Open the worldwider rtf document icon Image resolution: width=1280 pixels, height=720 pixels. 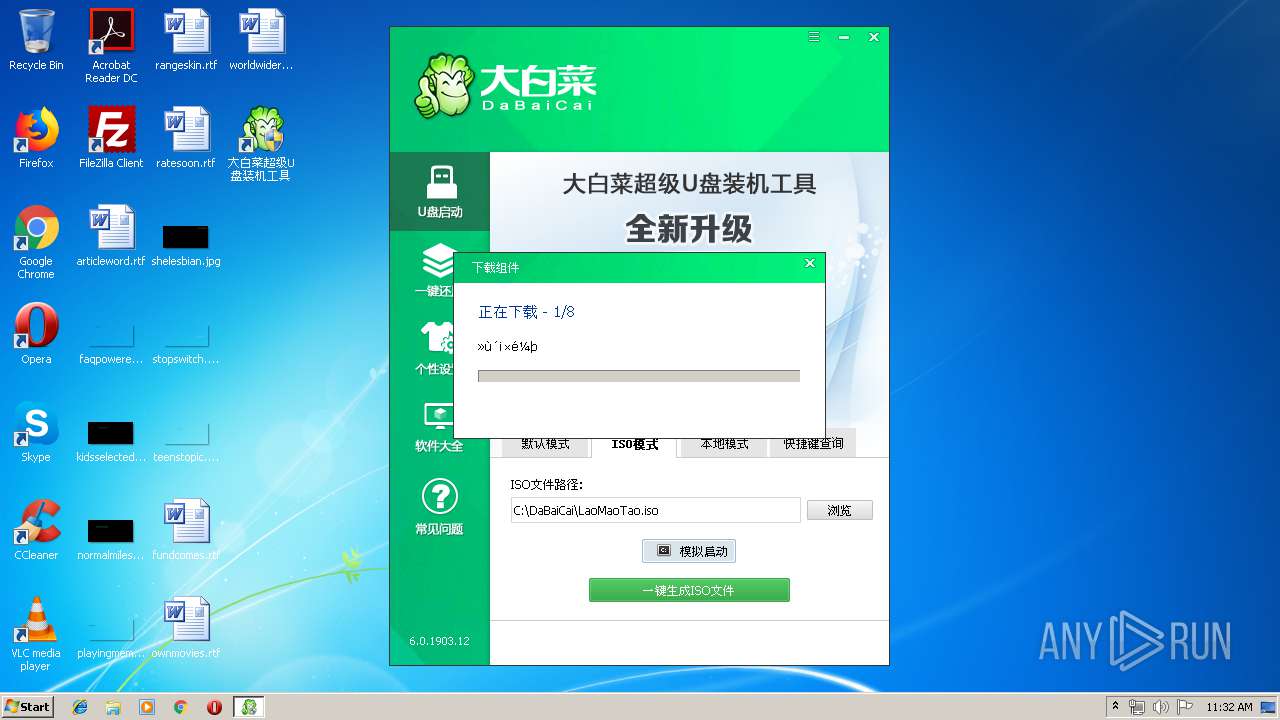(x=261, y=41)
